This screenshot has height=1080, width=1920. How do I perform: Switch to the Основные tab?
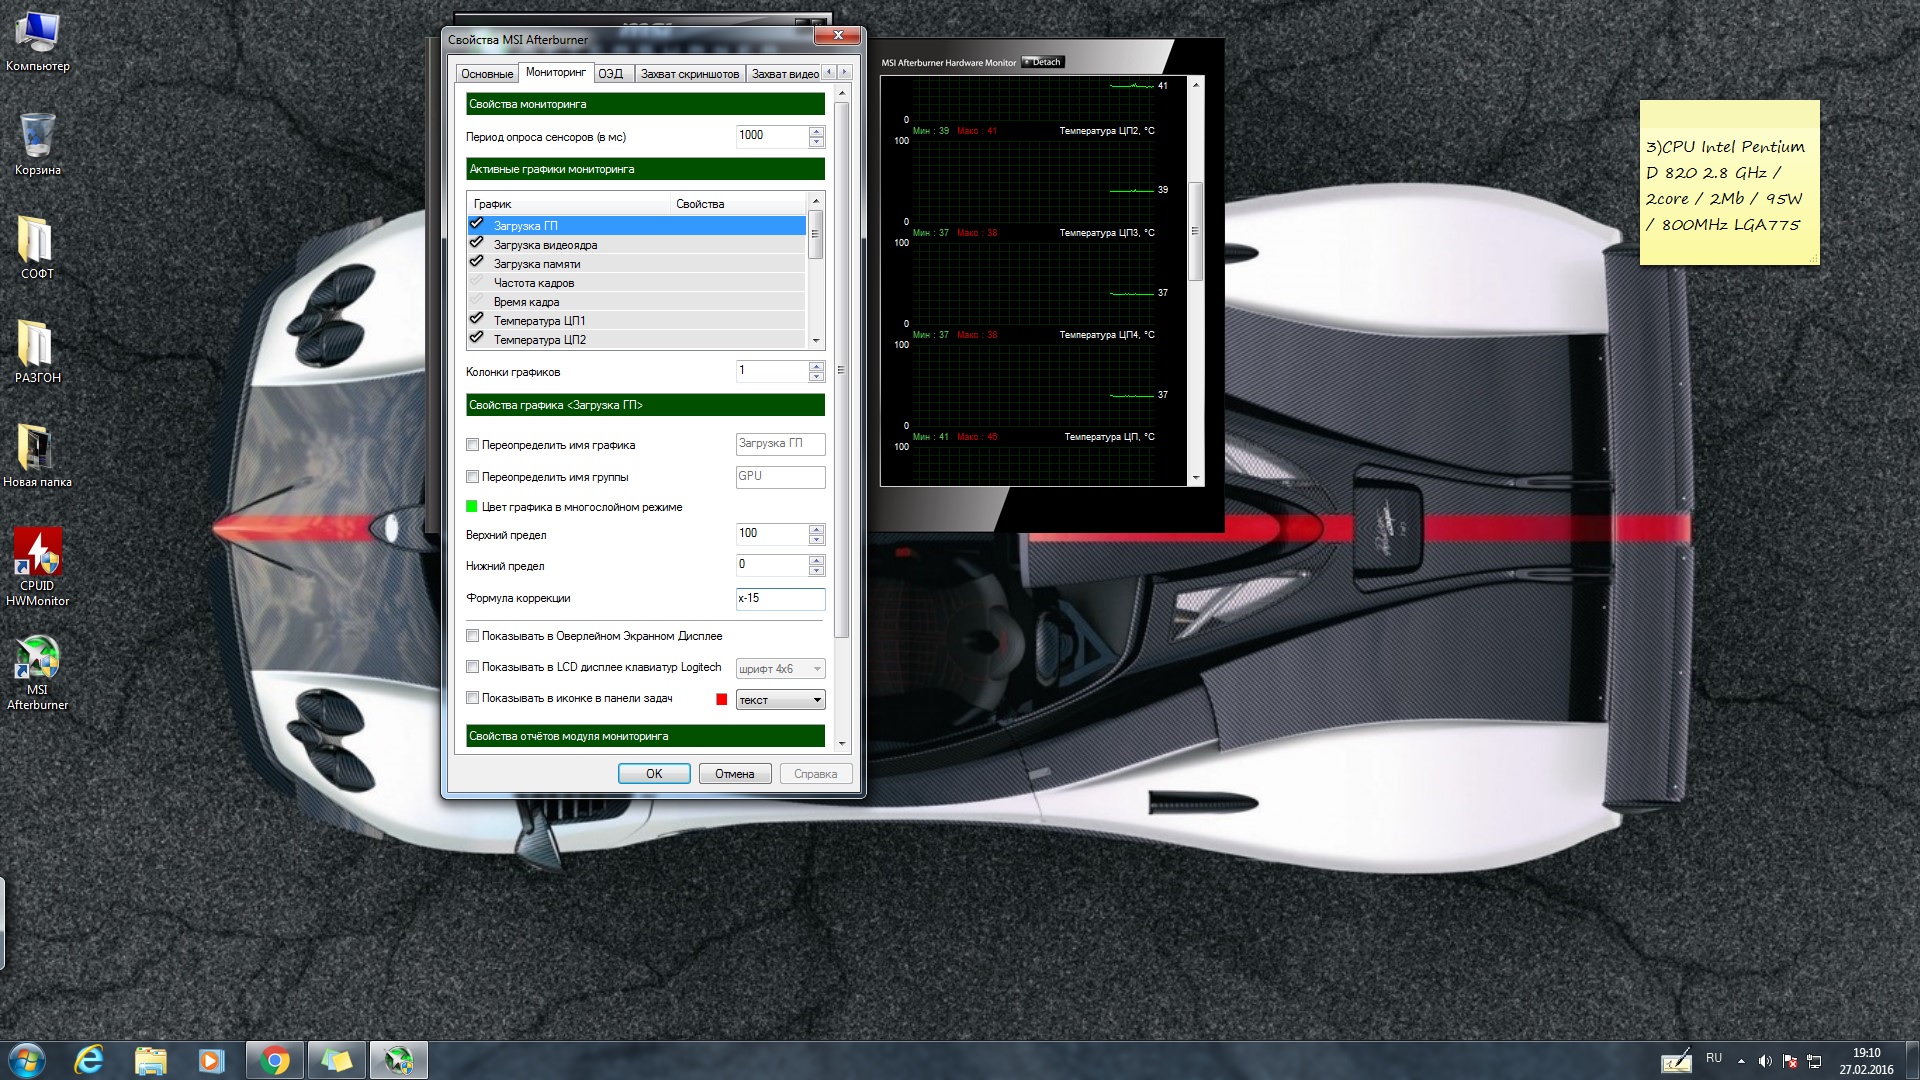click(487, 74)
